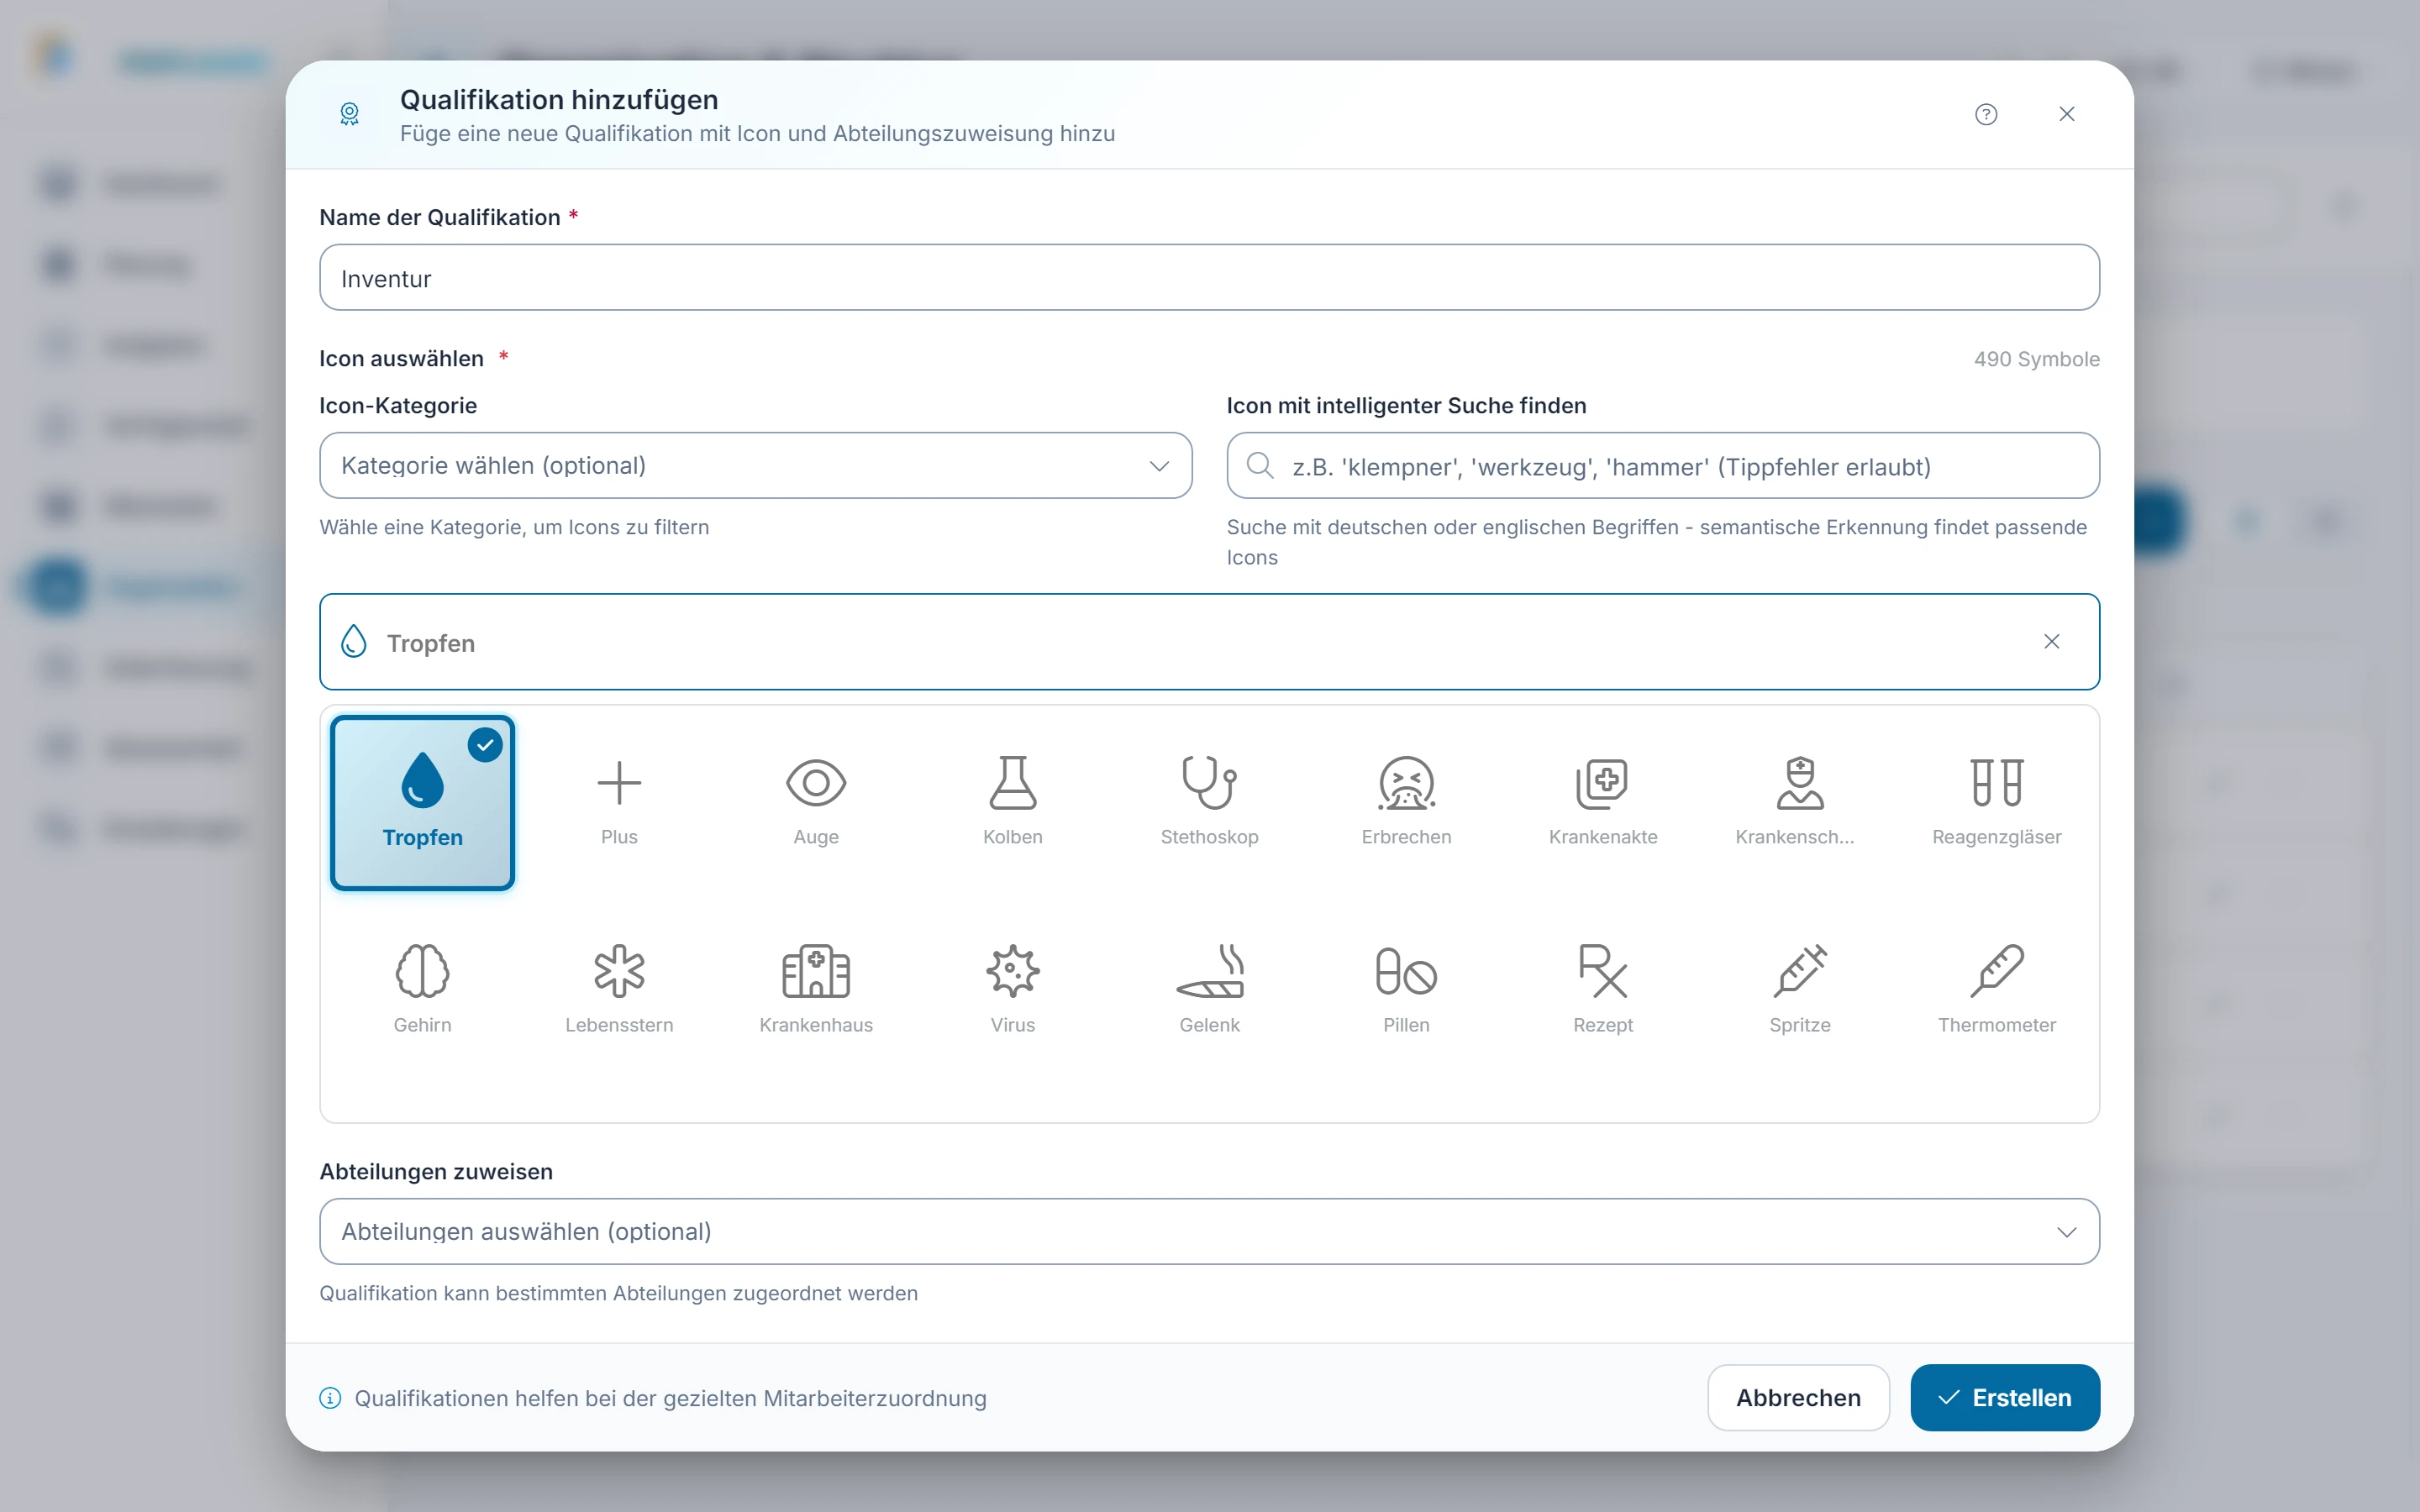
Task: Pick the Gehirn brain icon
Action: point(422,990)
